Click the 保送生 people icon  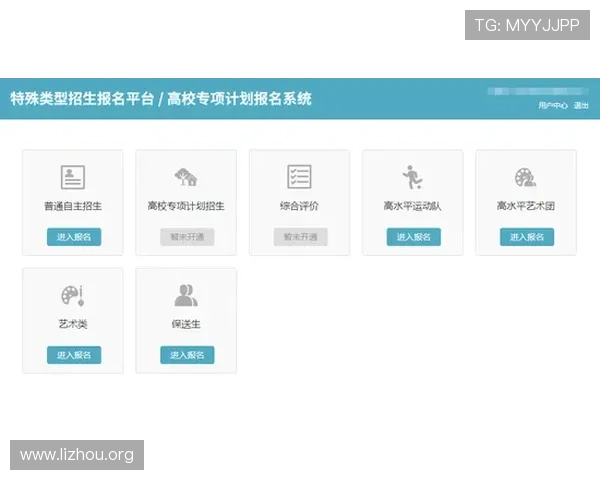186,295
